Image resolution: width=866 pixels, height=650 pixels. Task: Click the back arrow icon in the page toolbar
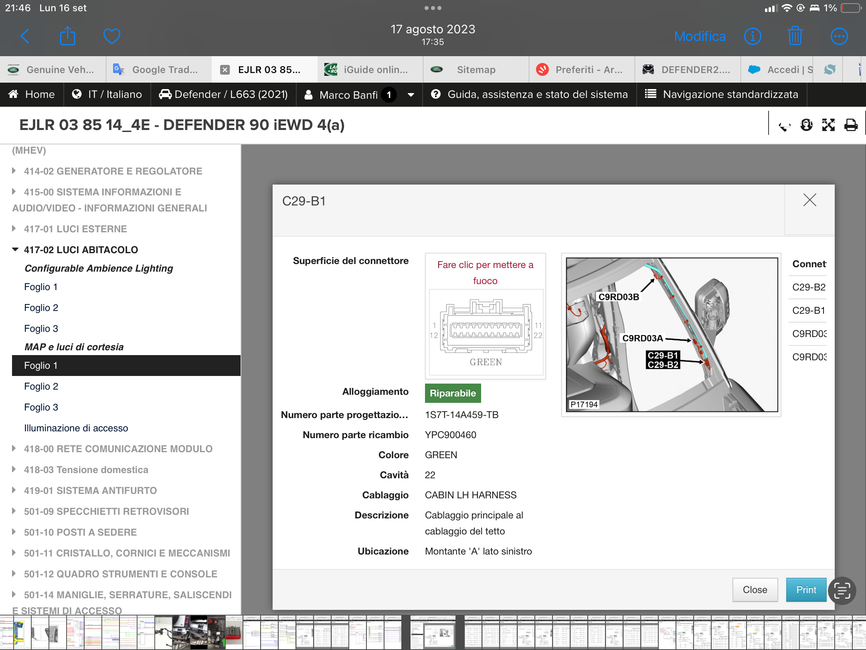tap(784, 125)
